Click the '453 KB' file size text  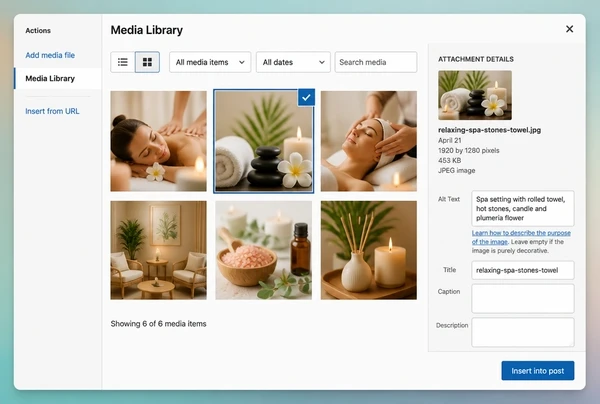450,160
